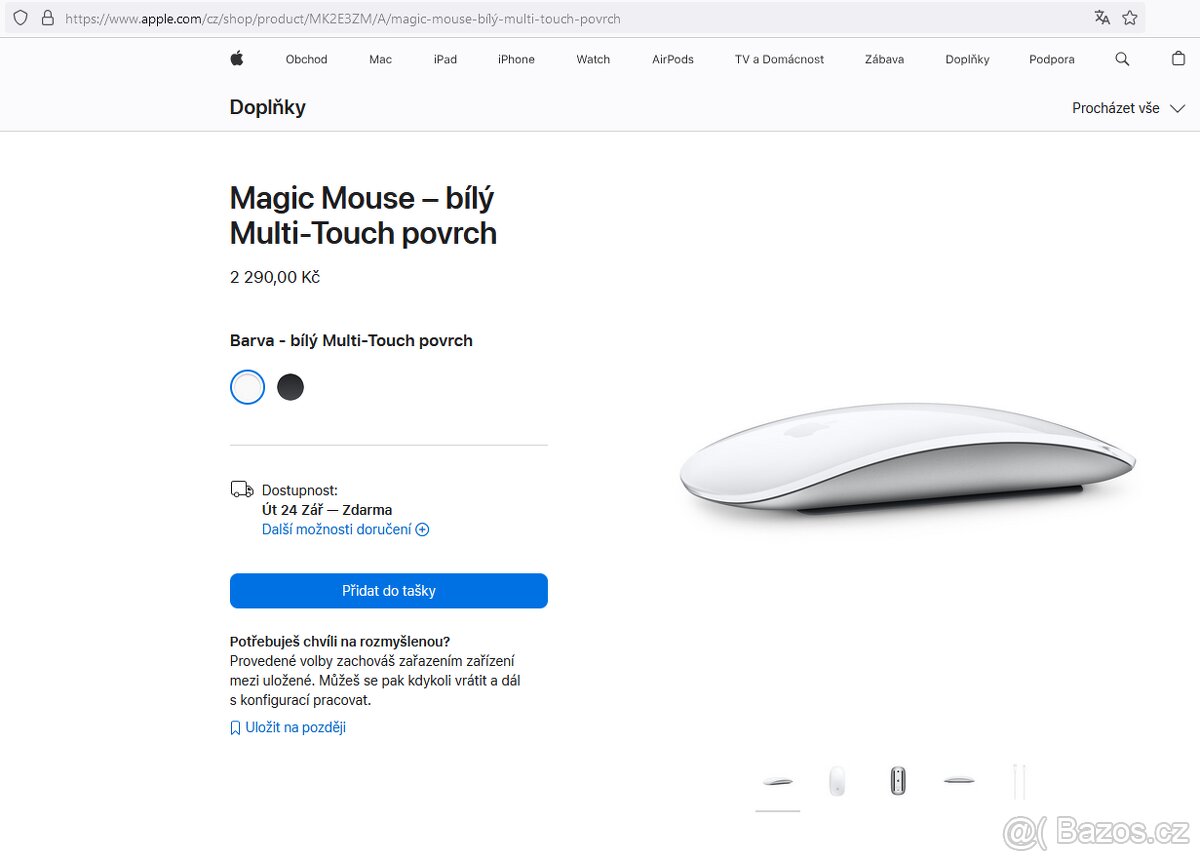Click the Přidat do tašky button

[x=388, y=591]
